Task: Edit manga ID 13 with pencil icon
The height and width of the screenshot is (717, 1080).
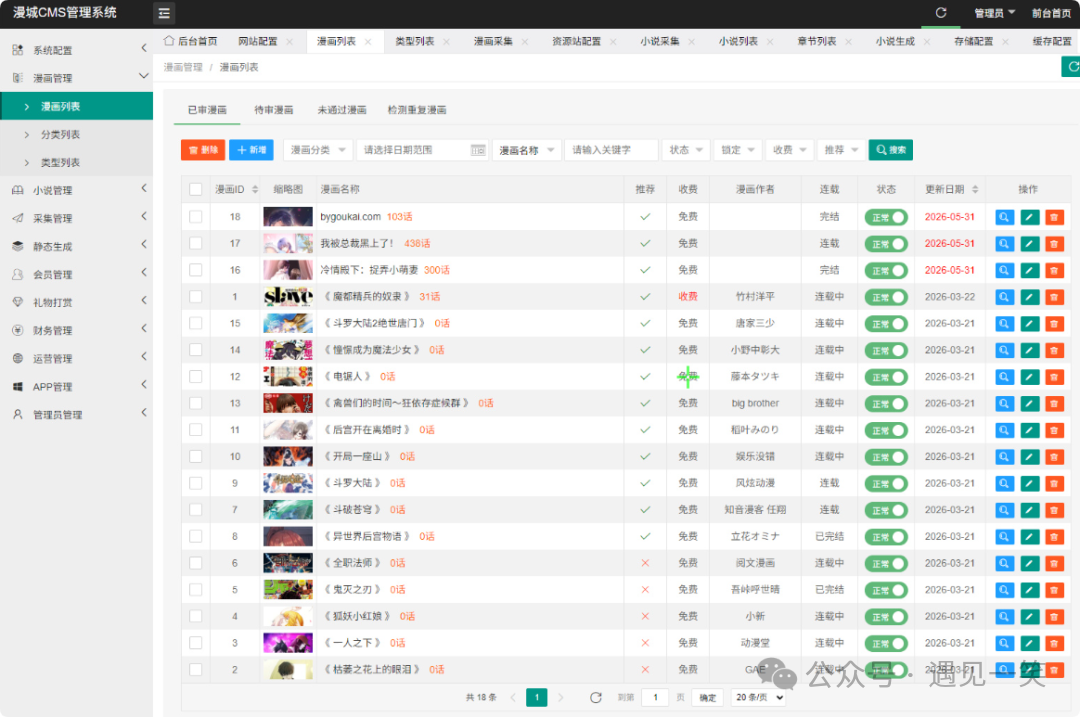Action: [1029, 404]
